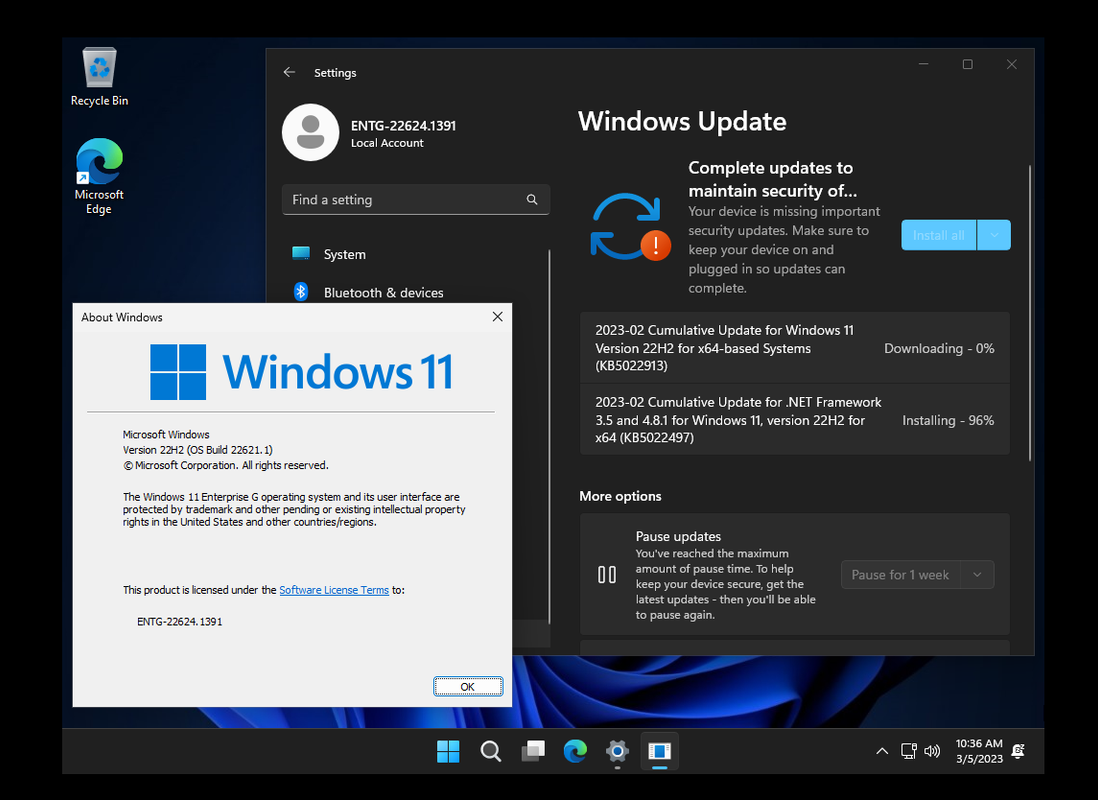
Task: Open the Microsoft Edge desktop shortcut
Action: coord(99,175)
